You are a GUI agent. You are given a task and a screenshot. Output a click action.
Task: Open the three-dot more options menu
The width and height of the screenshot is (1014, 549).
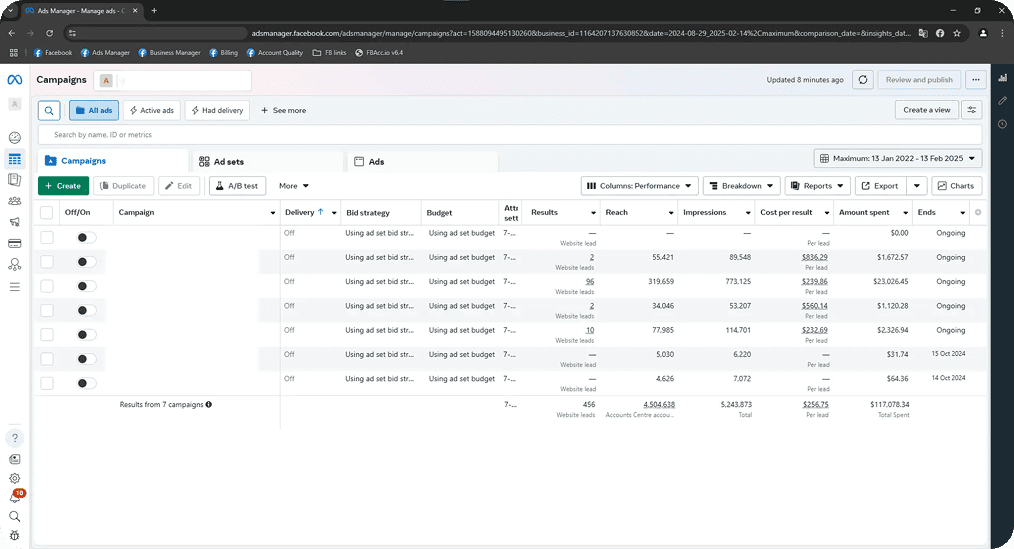(x=975, y=80)
